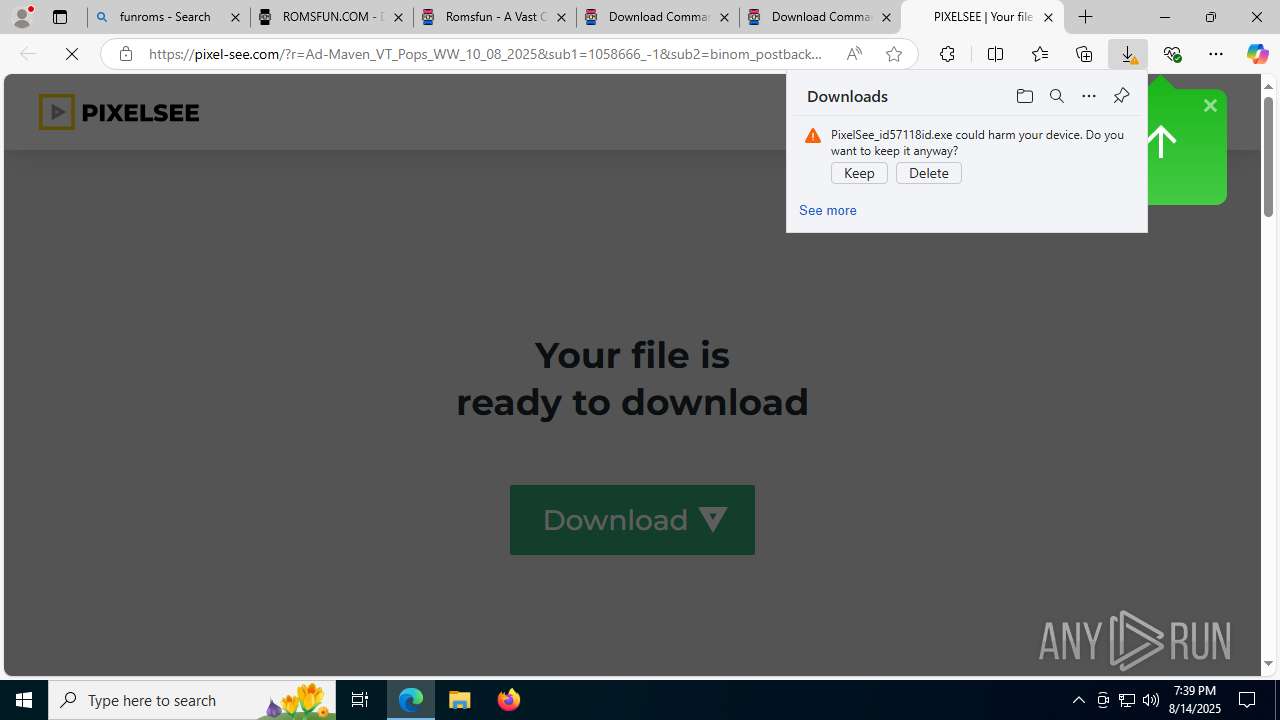Close the ROMSFUN.COM tab
Screen dimensions: 1280x720
tap(398, 17)
